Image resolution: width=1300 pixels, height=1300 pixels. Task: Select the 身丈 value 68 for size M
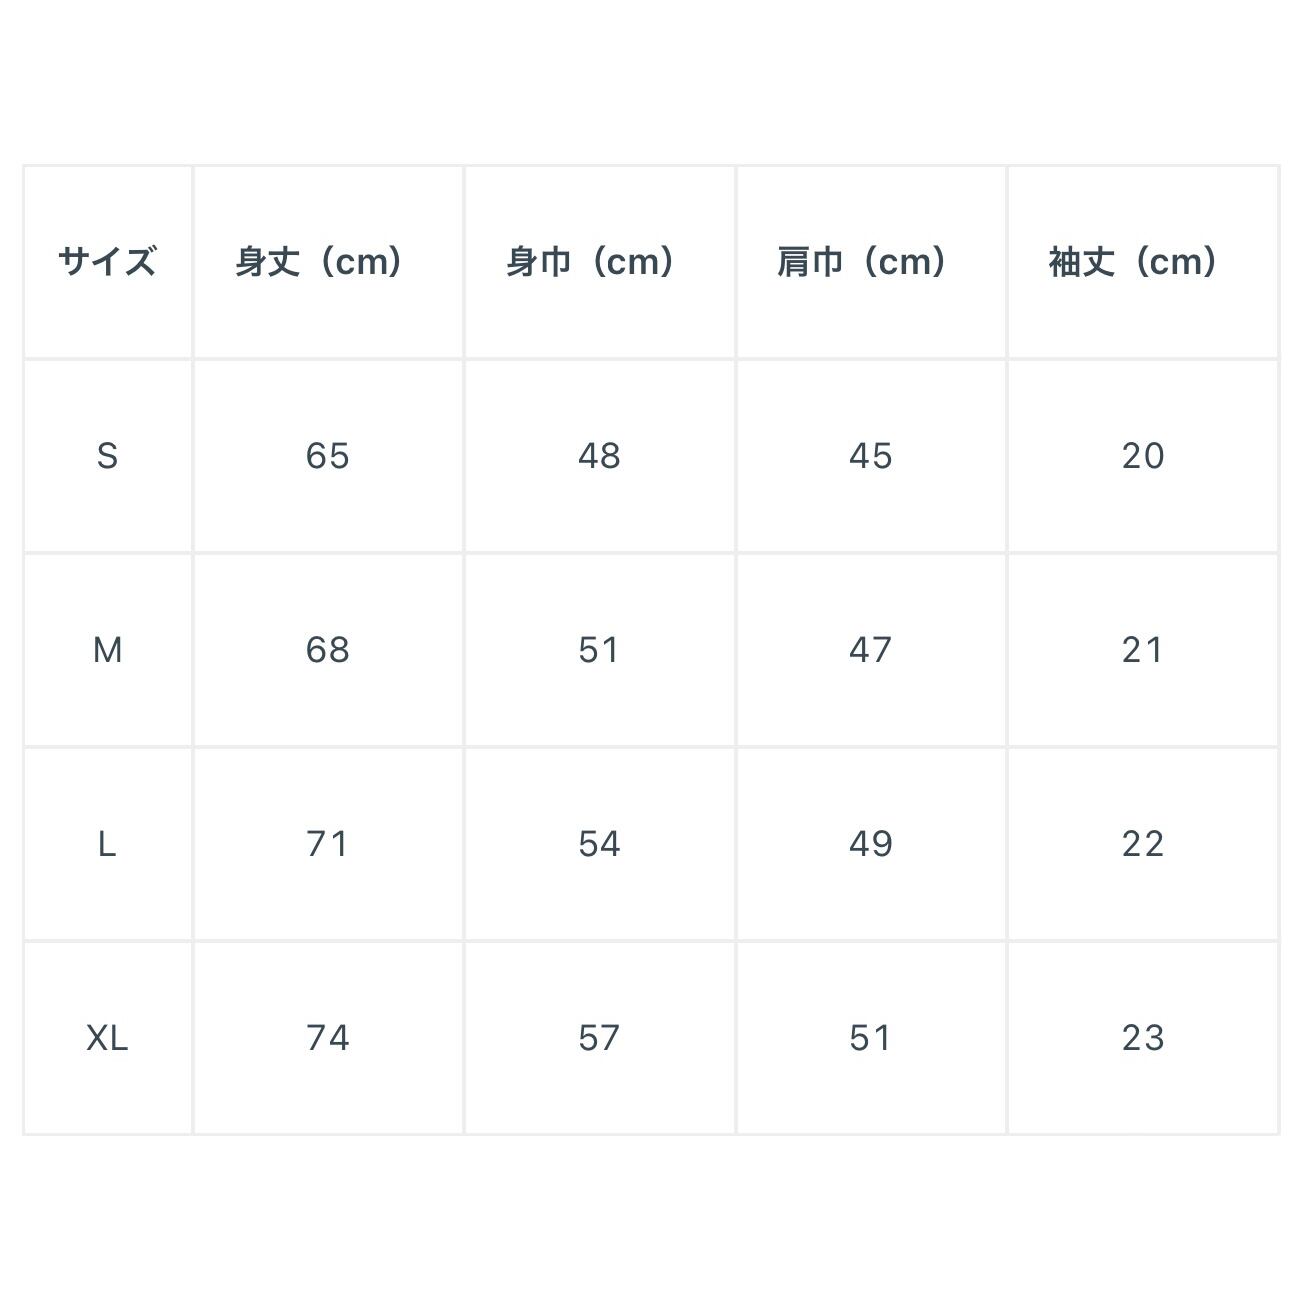pyautogui.click(x=327, y=650)
